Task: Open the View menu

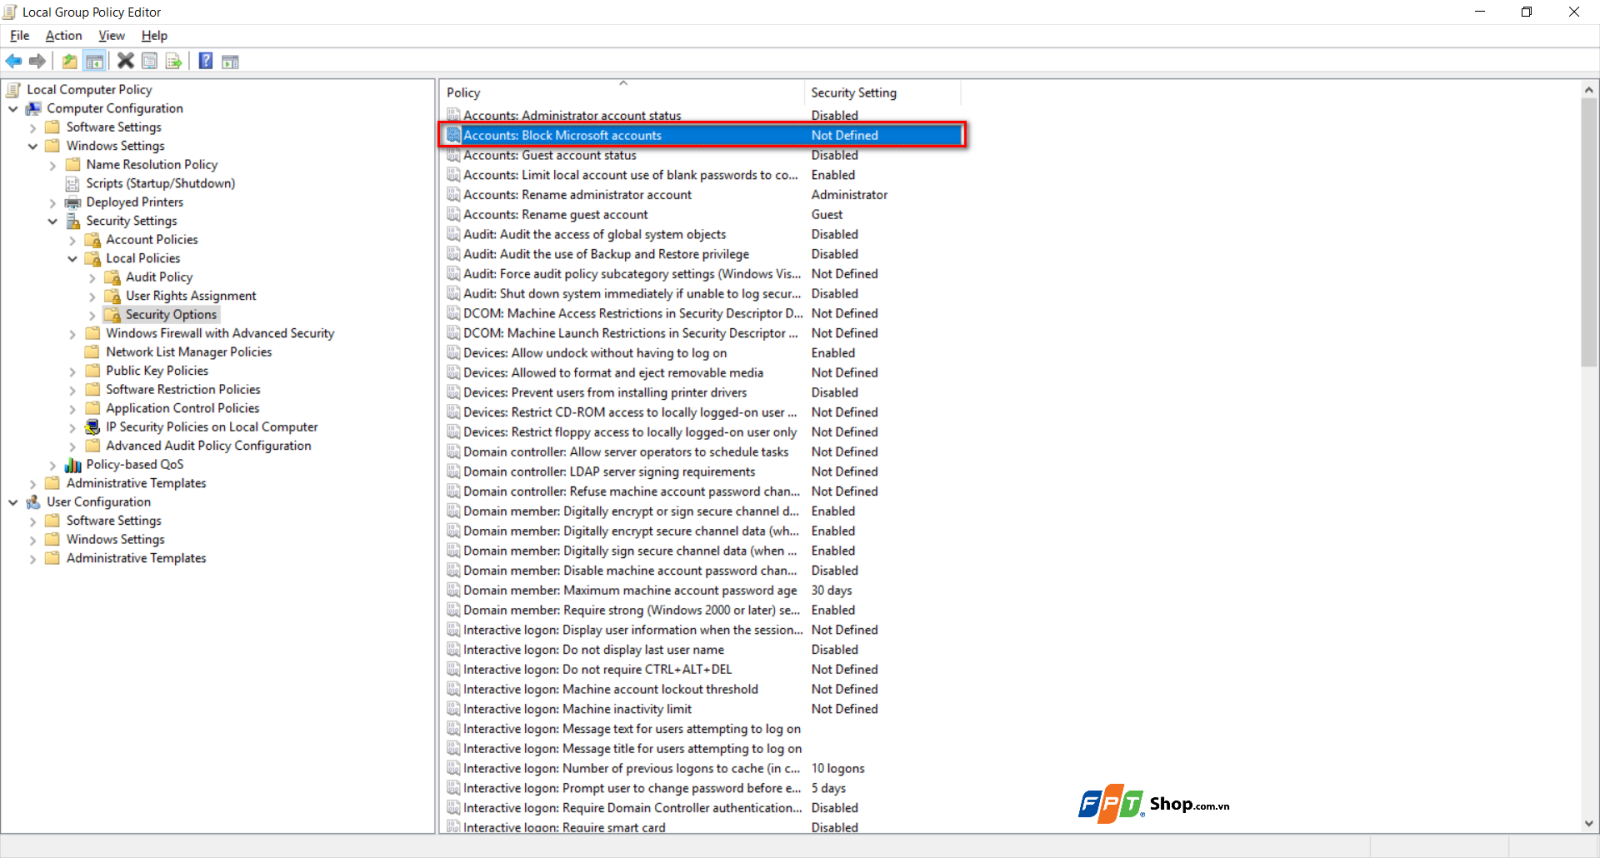Action: coord(111,35)
